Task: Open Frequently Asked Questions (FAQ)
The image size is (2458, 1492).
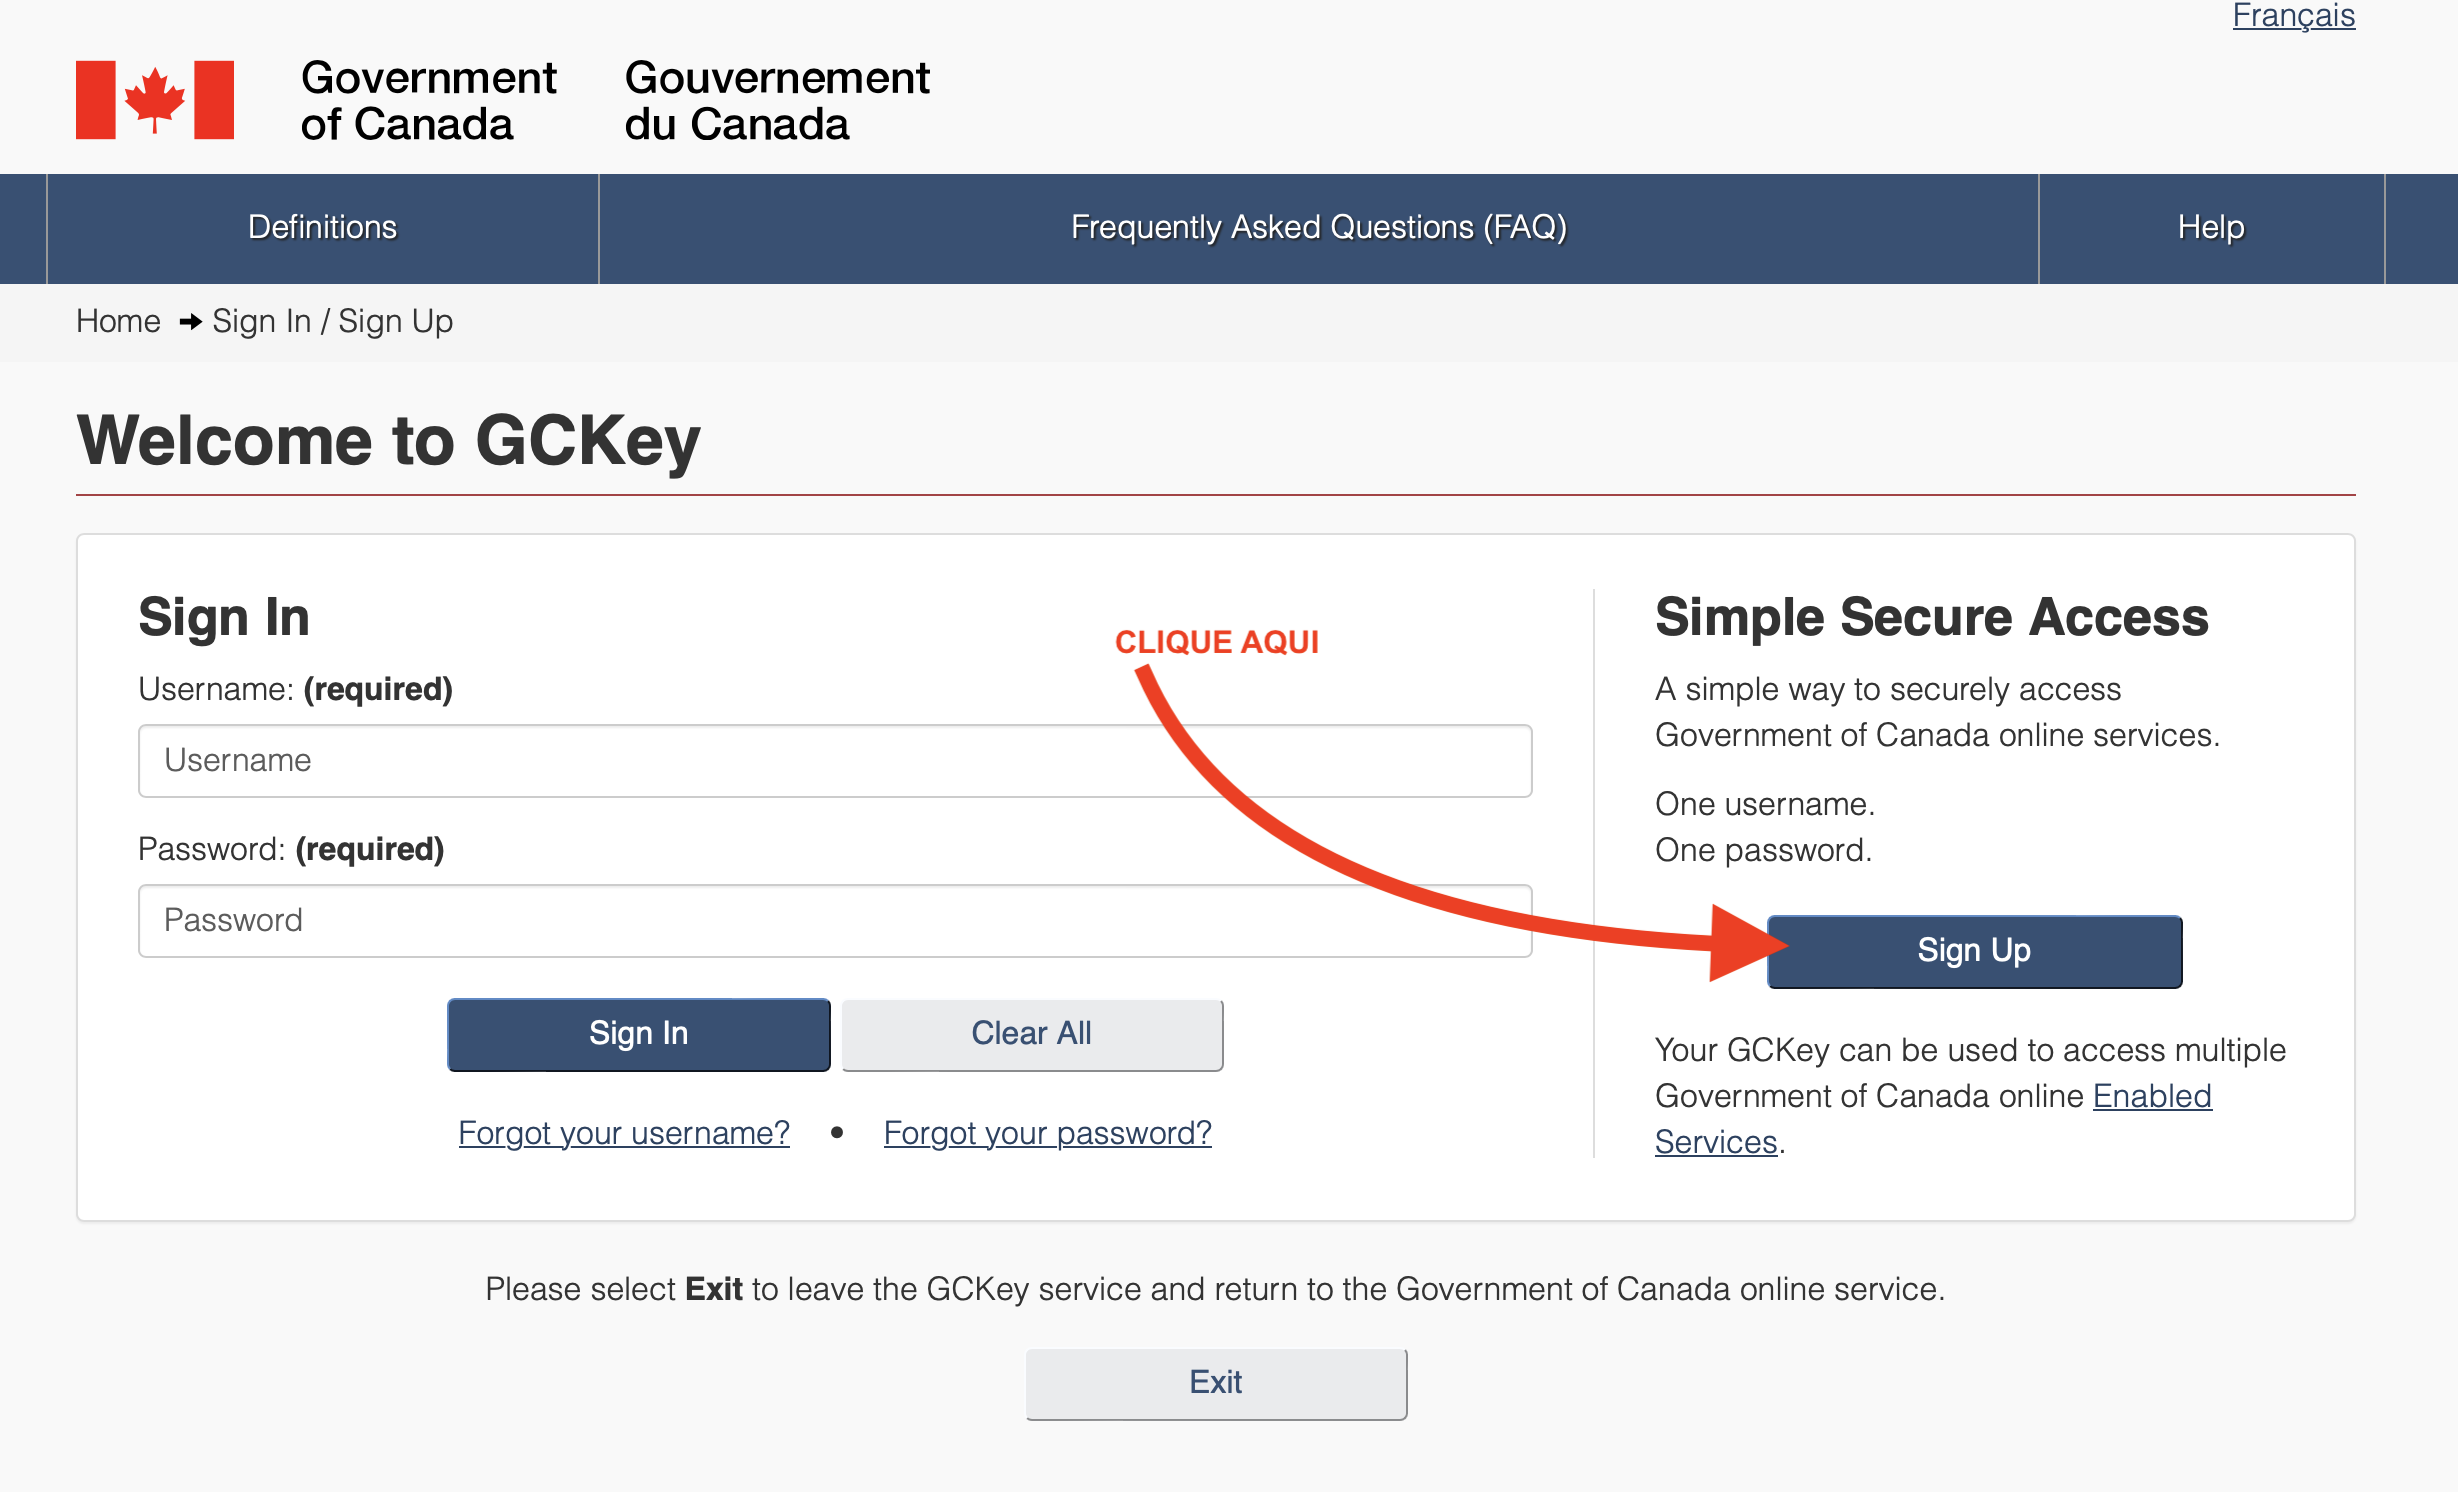Action: (x=1318, y=227)
